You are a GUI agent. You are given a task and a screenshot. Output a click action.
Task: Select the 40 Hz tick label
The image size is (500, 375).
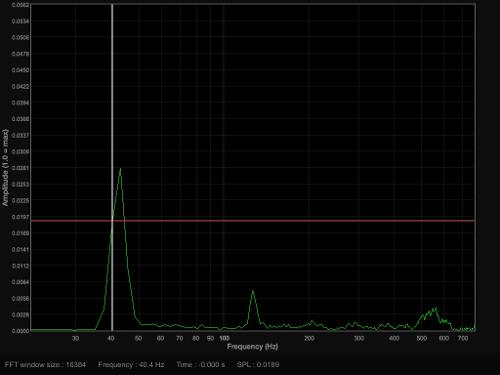tap(111, 338)
